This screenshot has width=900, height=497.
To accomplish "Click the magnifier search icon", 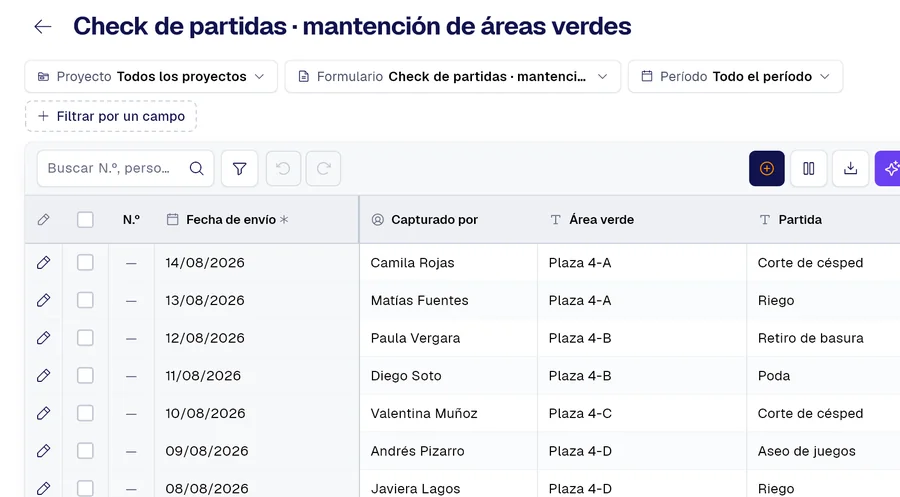I will (196, 168).
